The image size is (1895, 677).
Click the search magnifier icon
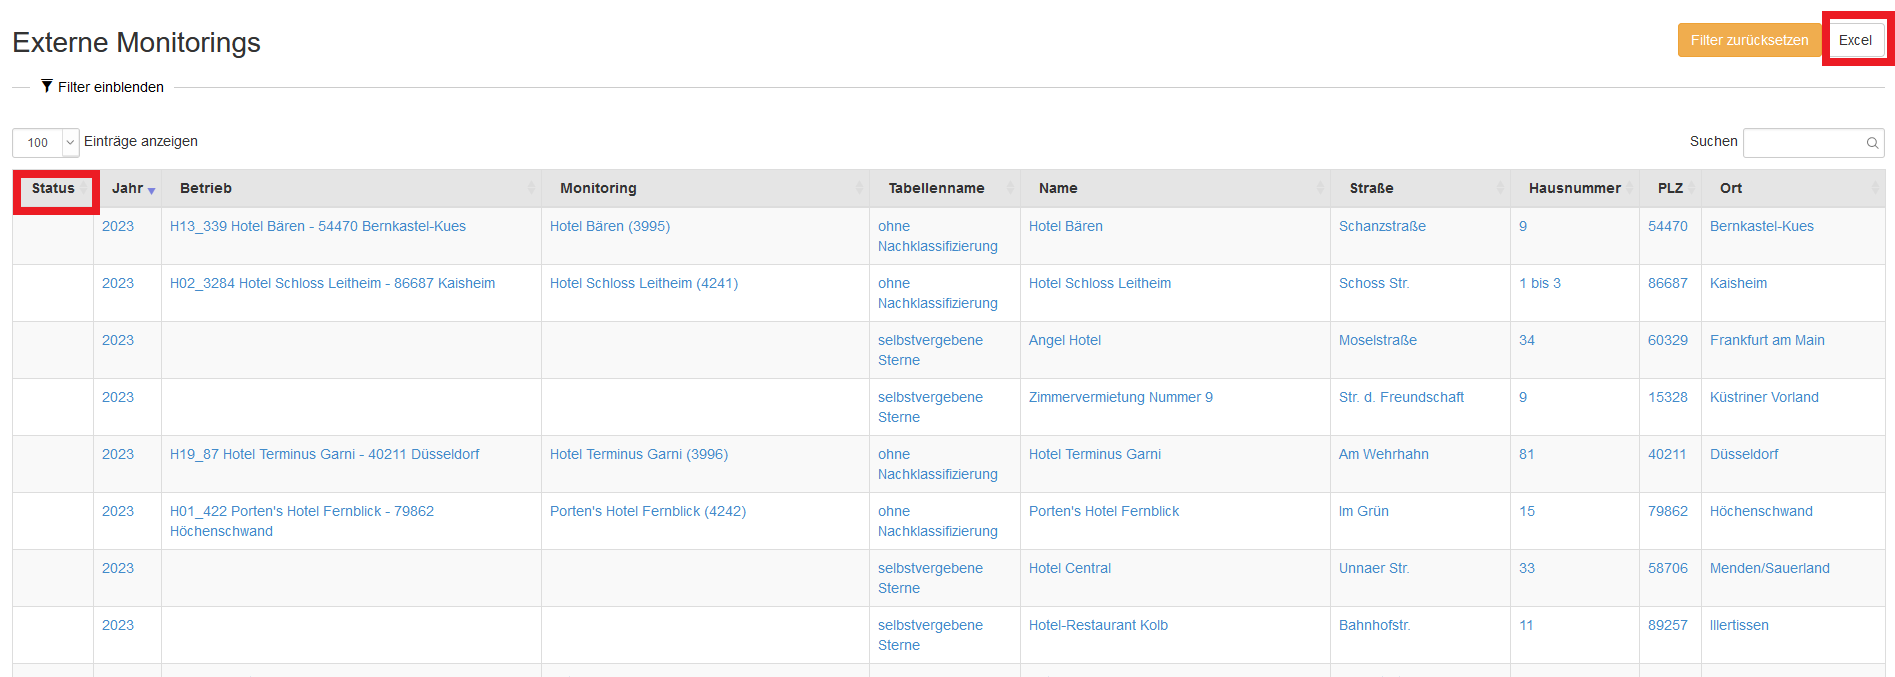coord(1872,143)
